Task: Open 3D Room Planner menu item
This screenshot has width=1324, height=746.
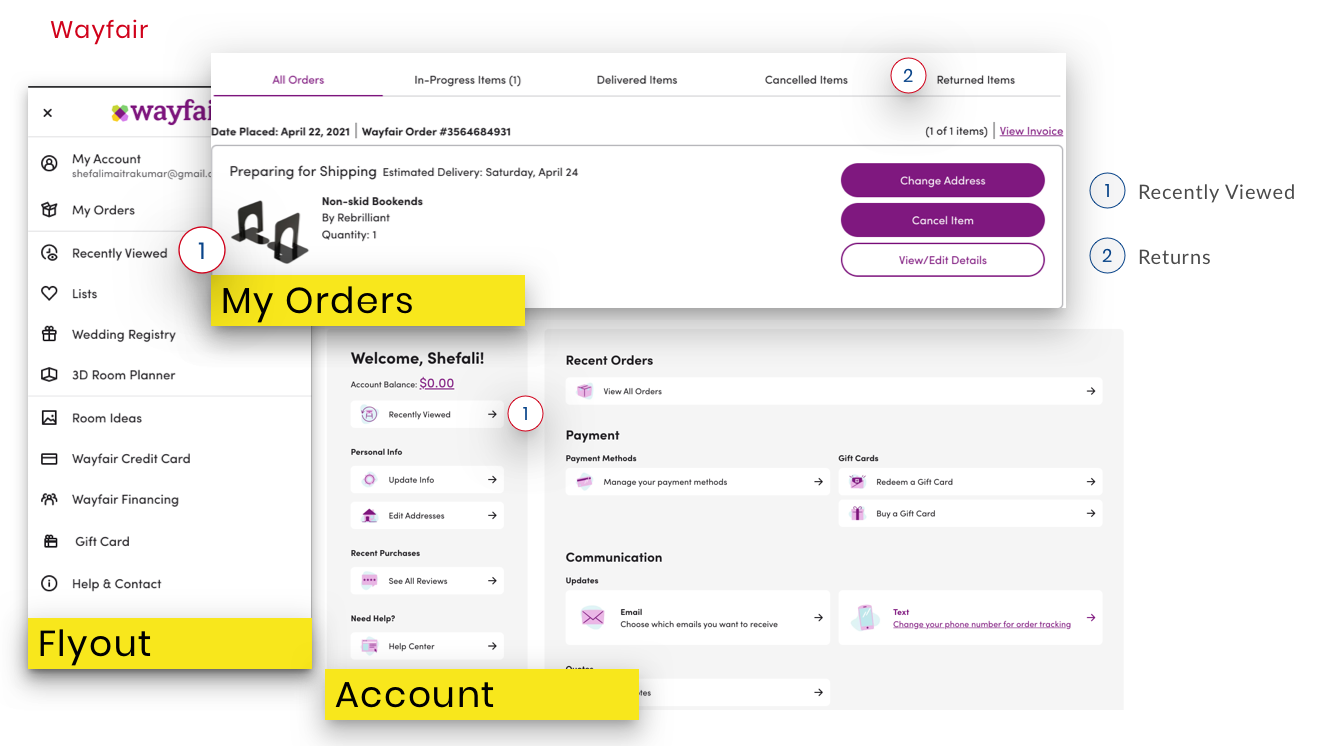Action: click(124, 375)
